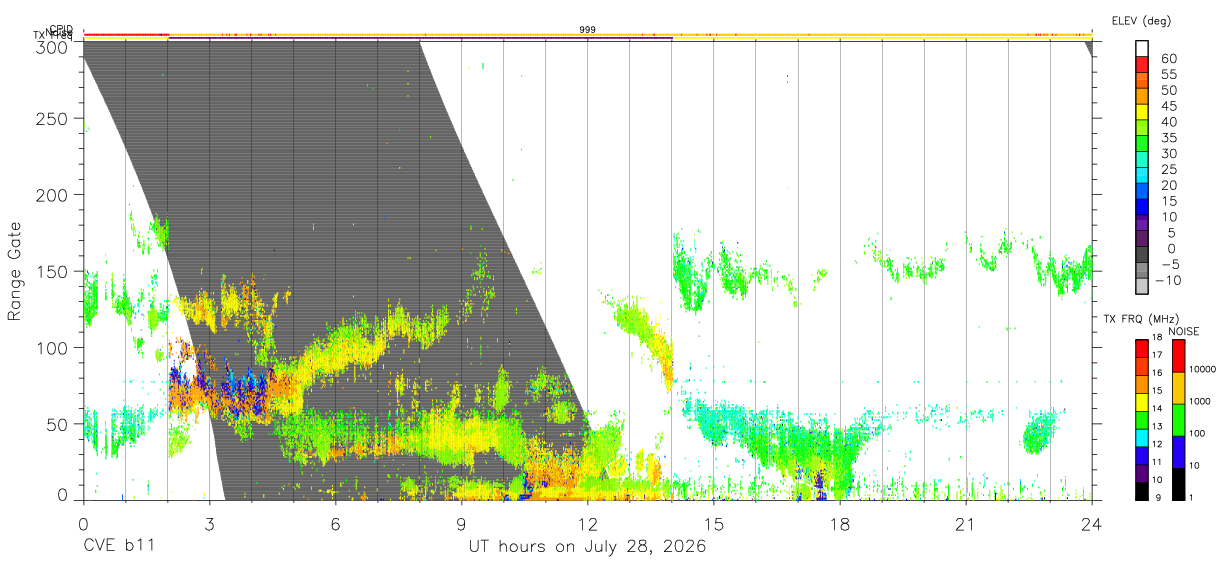The height and width of the screenshot is (567, 1228).
Task: Click the '6' tick on UT hours axis
Action: (335, 524)
